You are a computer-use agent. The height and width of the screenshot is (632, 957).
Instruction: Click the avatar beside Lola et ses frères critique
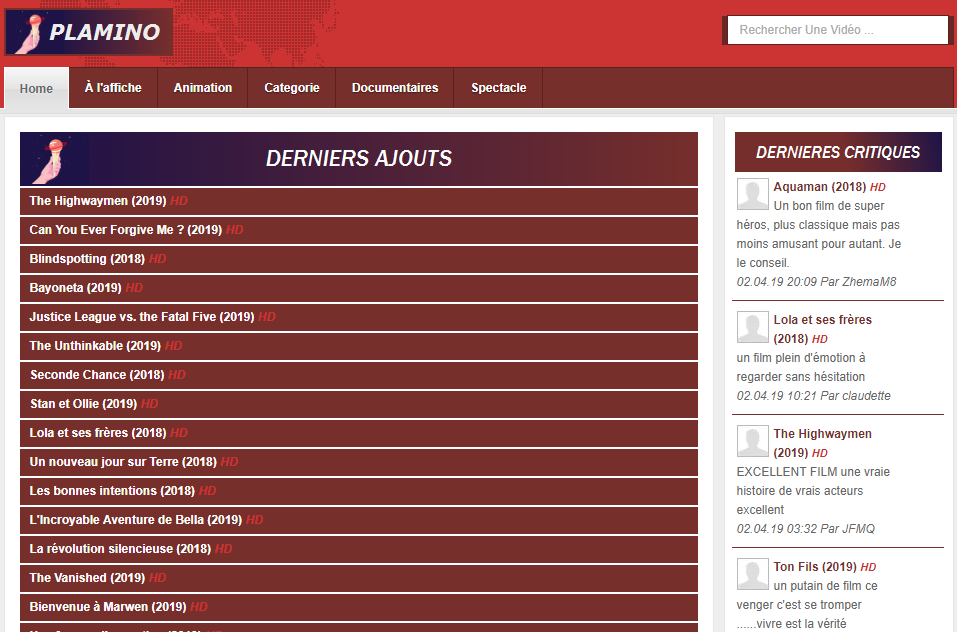click(x=753, y=327)
